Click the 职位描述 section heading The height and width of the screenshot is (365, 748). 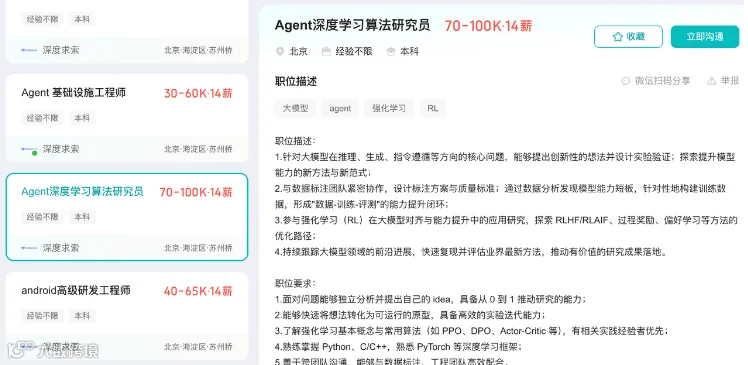click(x=296, y=82)
